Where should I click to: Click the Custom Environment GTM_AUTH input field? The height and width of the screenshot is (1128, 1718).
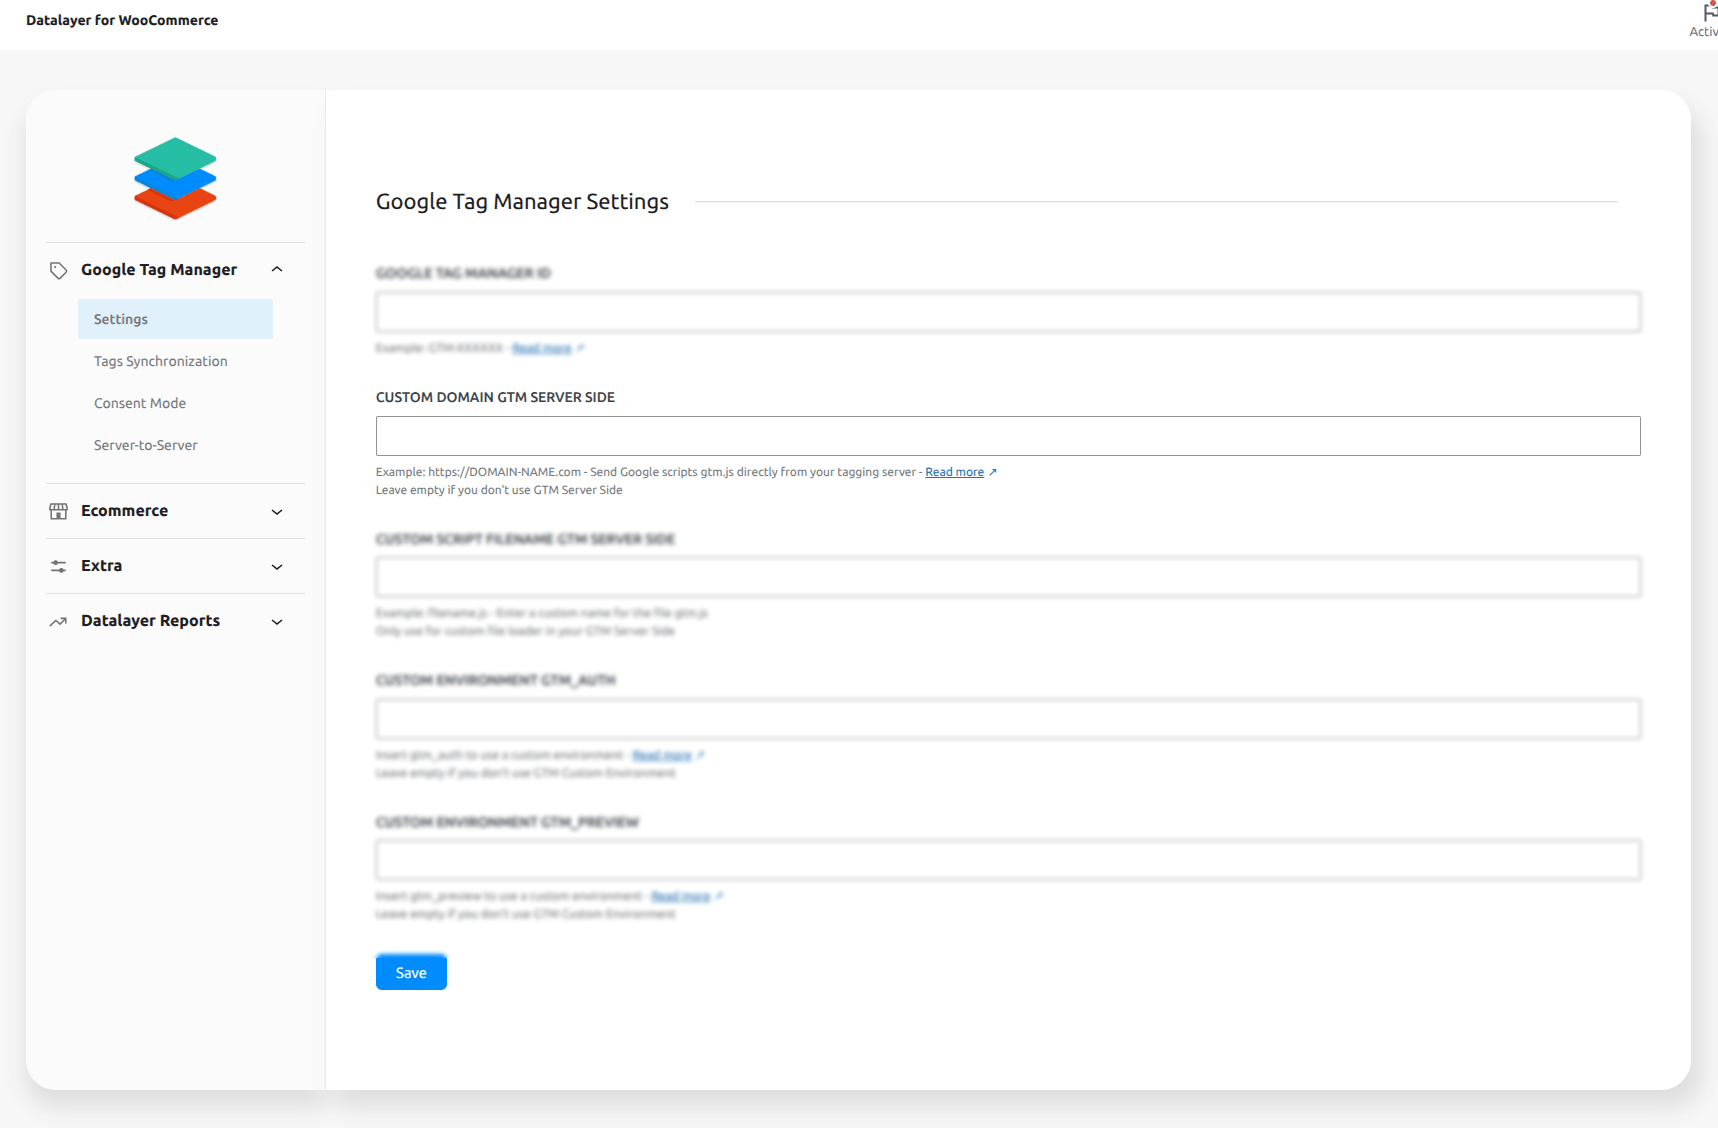(x=1007, y=719)
